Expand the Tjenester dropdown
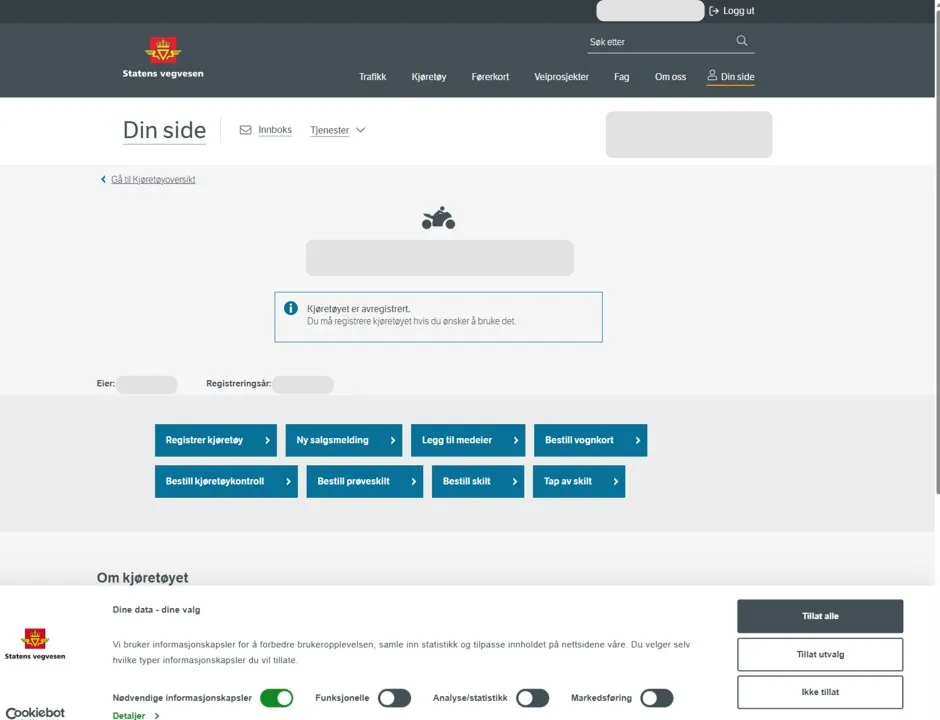This screenshot has height=720, width=940. [338, 130]
